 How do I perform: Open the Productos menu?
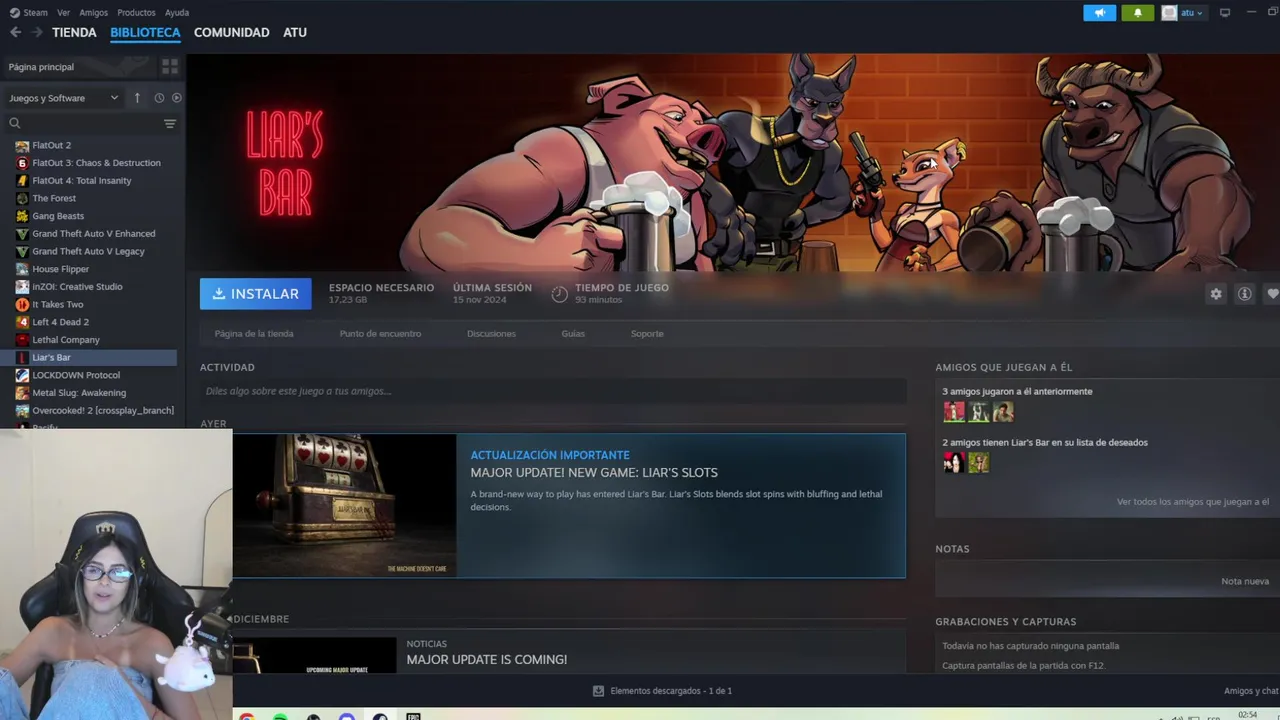[x=136, y=13]
